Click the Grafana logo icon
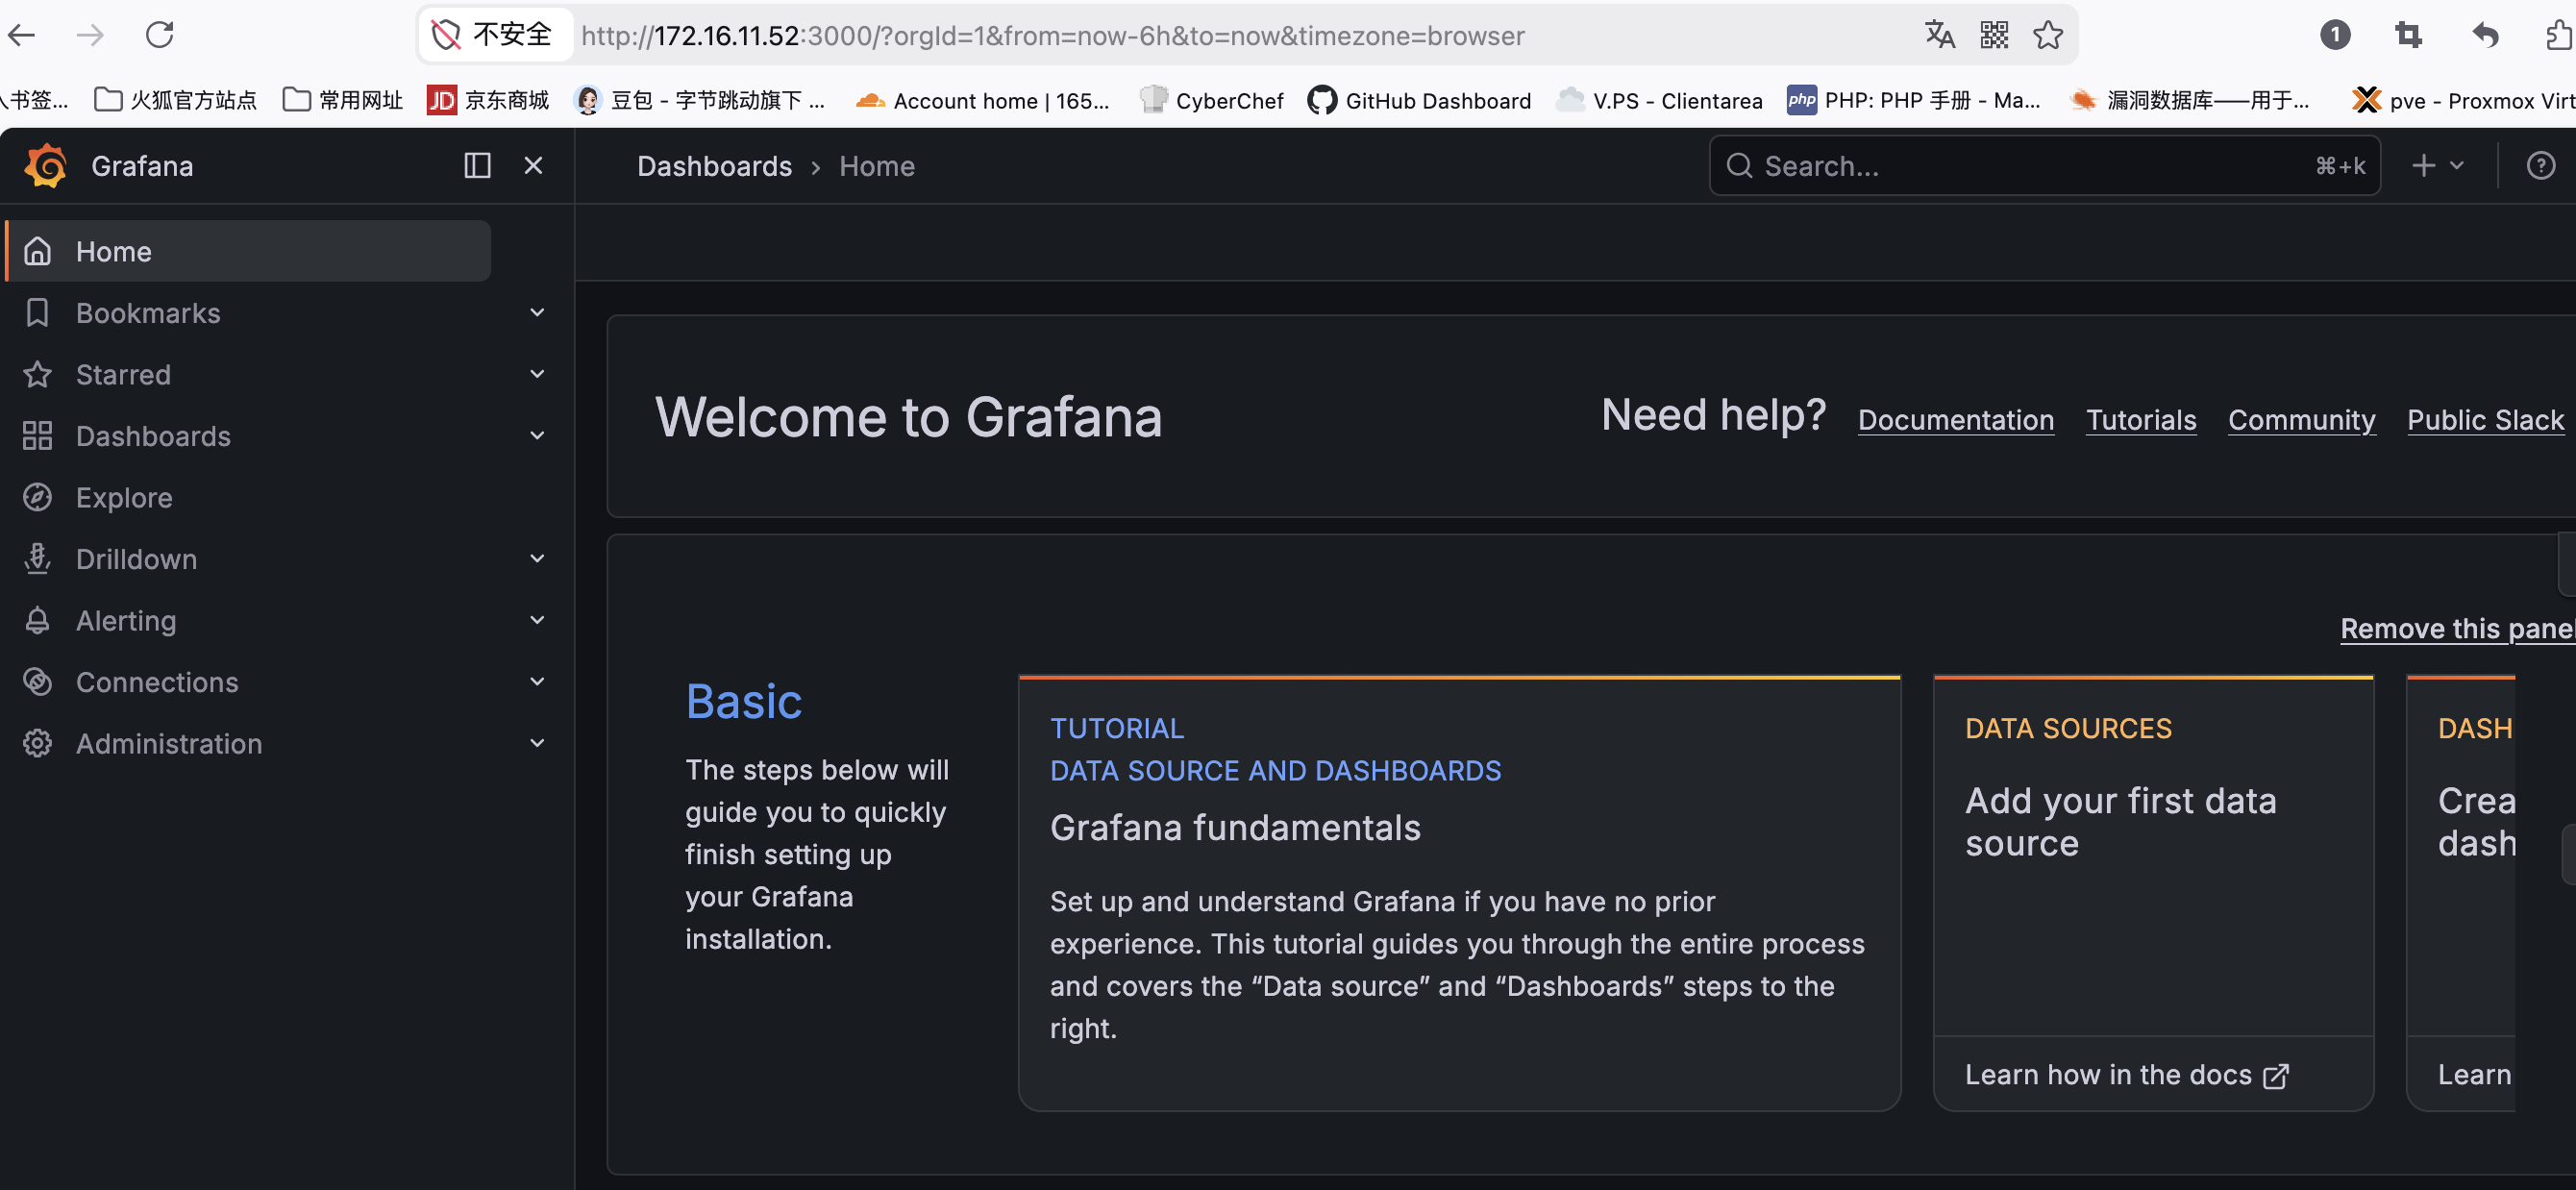The image size is (2576, 1190). pyautogui.click(x=46, y=165)
